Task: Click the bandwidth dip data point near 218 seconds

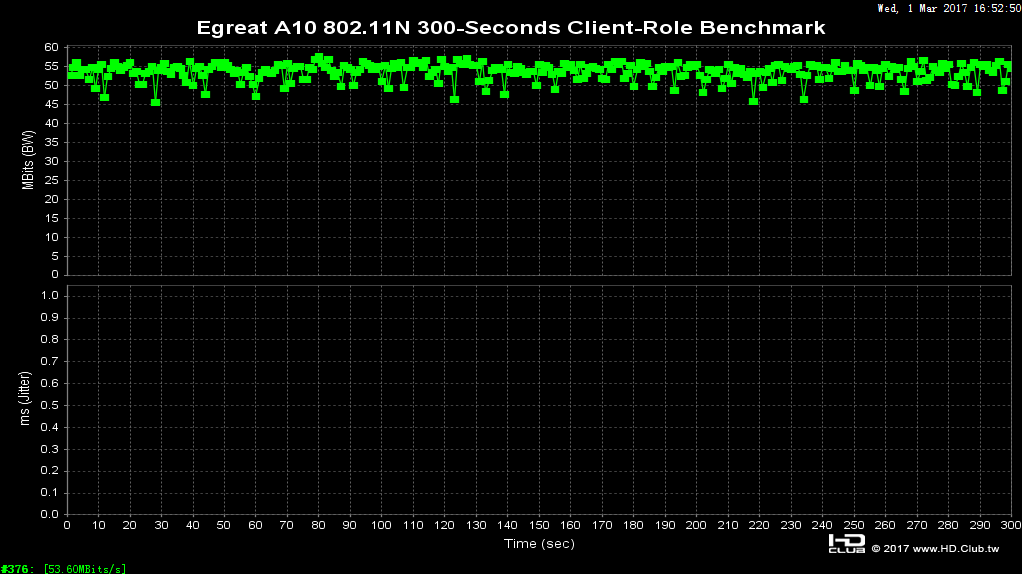Action: (x=753, y=102)
